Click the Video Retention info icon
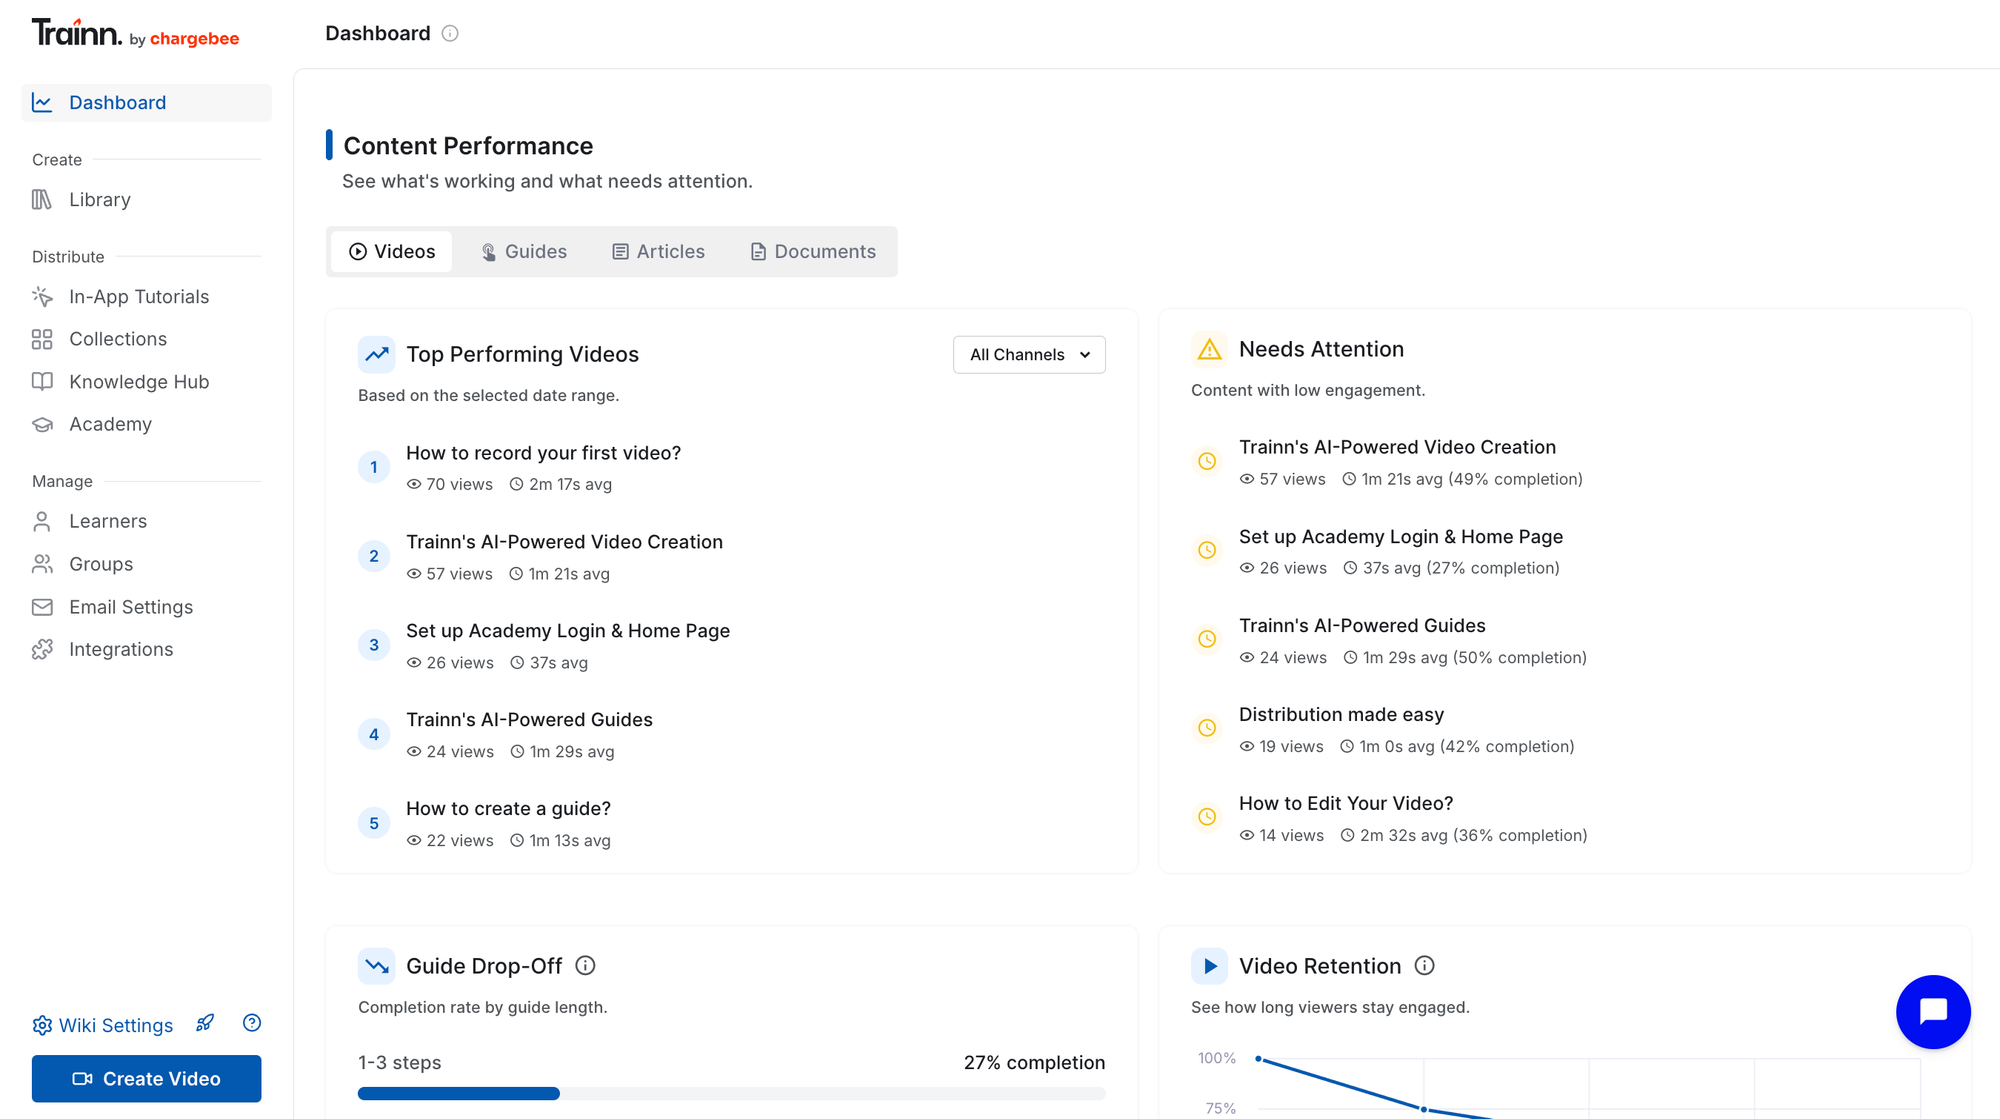The image size is (2000, 1119). [x=1425, y=965]
